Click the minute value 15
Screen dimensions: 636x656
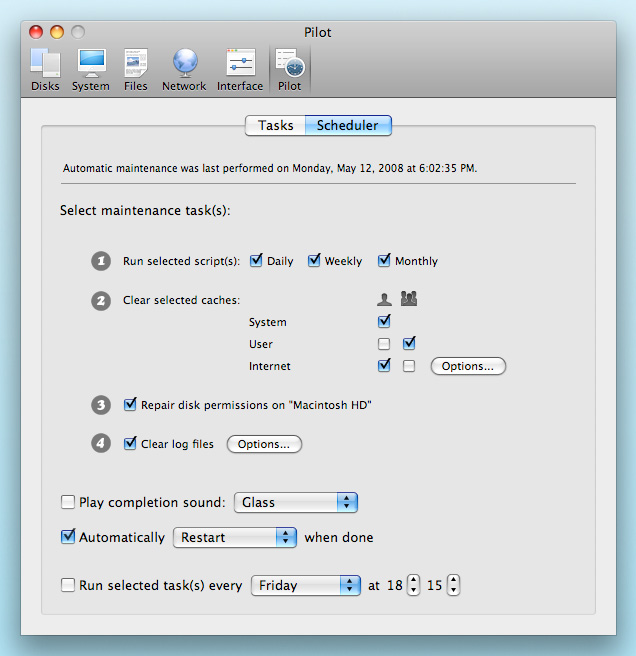434,585
